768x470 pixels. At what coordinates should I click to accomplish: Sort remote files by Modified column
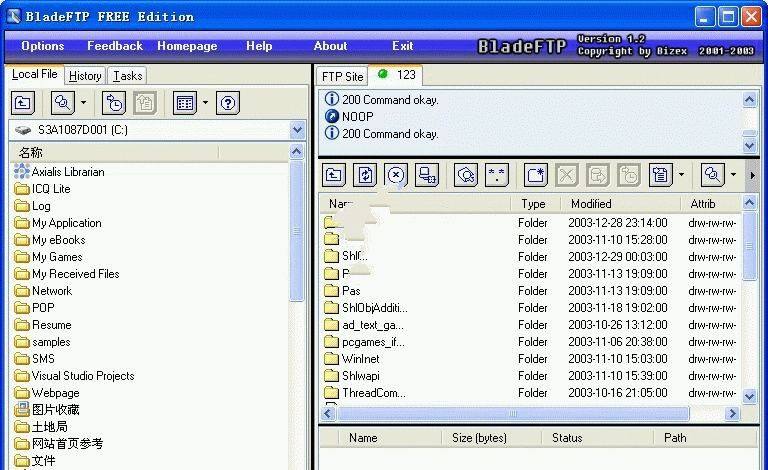coord(620,204)
